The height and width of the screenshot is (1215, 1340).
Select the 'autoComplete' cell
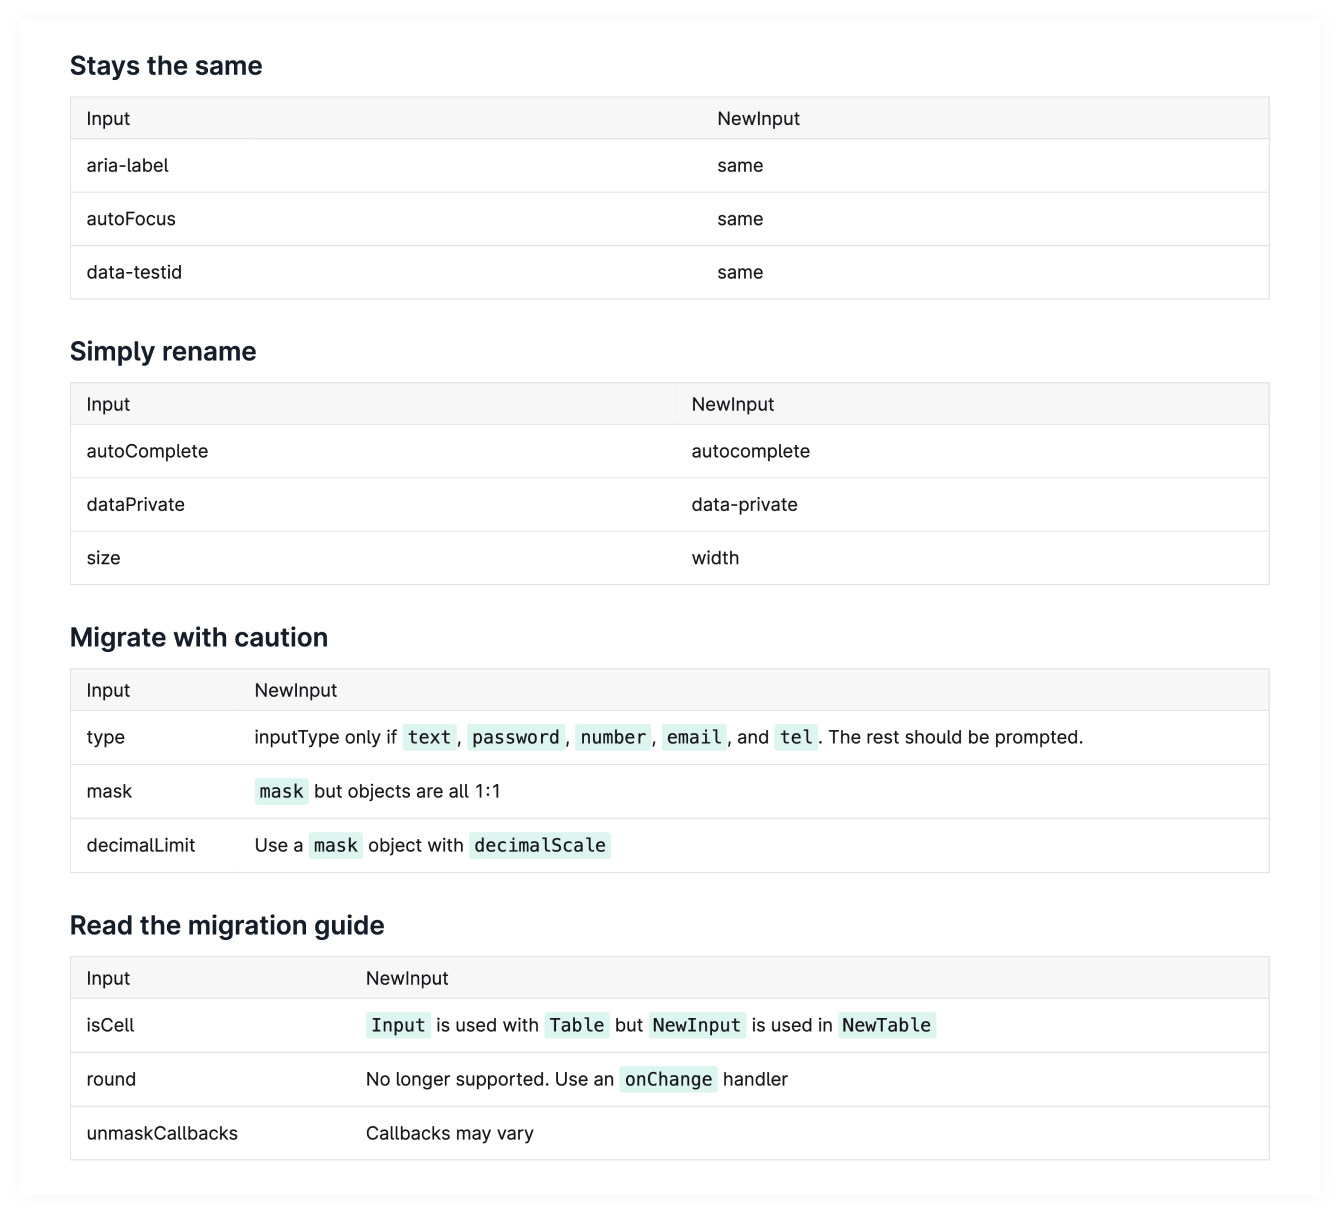coord(147,451)
